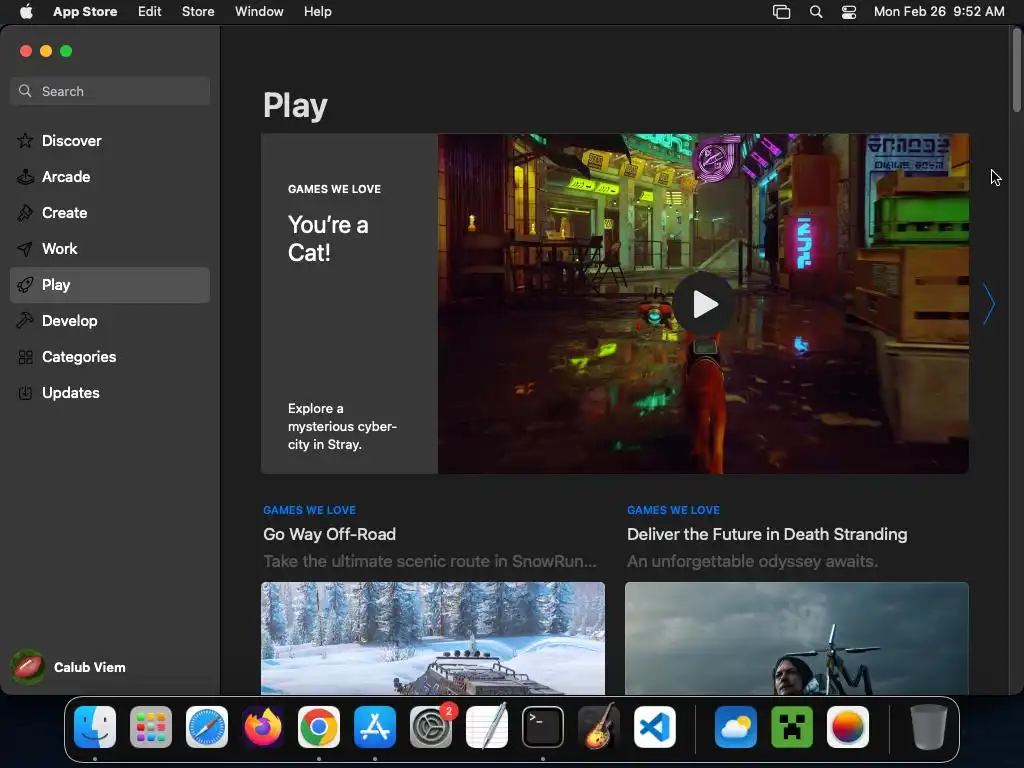Click the Play rocket icon

[x=25, y=285]
